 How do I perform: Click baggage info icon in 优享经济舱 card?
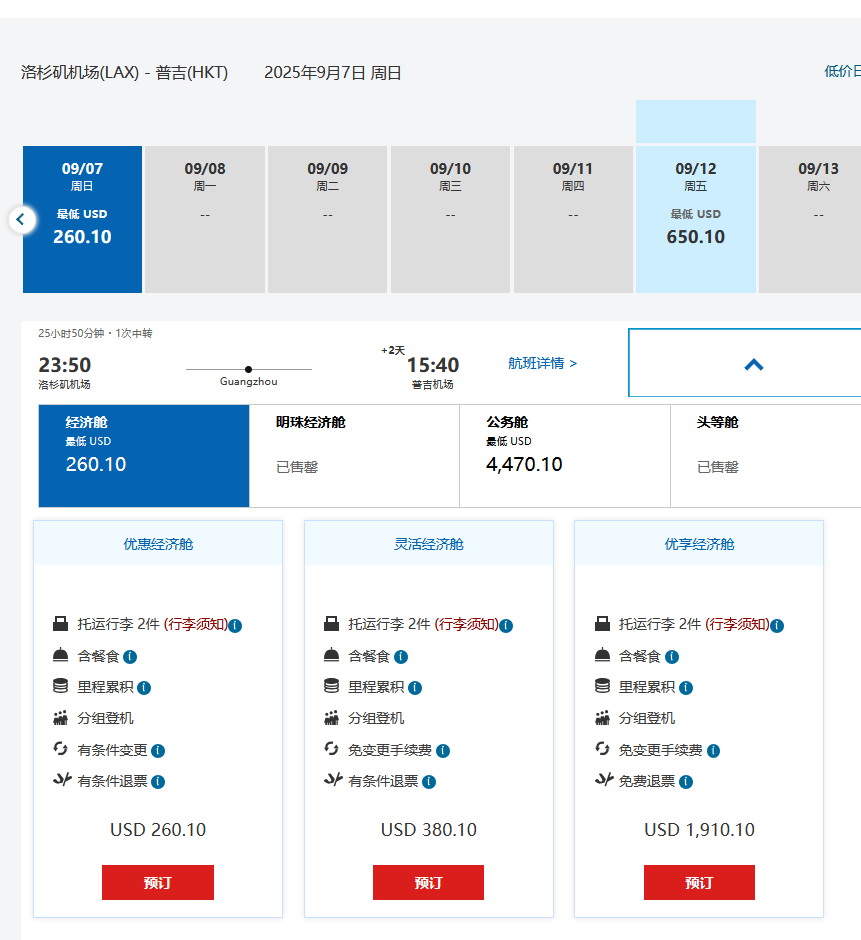(x=777, y=626)
